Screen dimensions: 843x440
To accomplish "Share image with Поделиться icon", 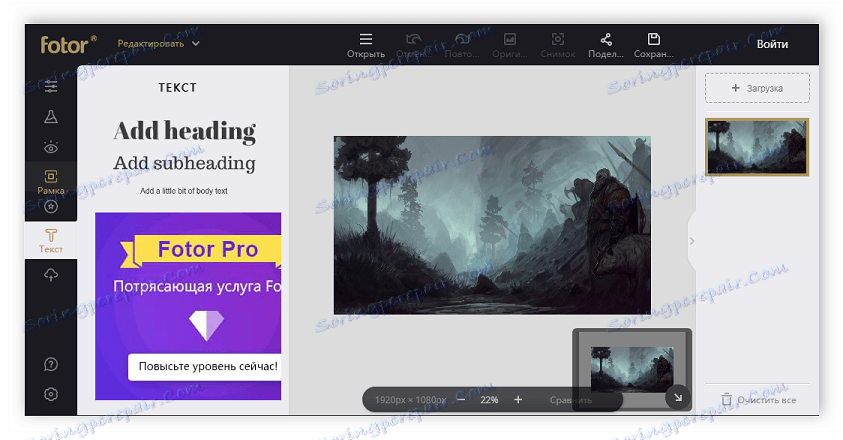I will pyautogui.click(x=606, y=45).
